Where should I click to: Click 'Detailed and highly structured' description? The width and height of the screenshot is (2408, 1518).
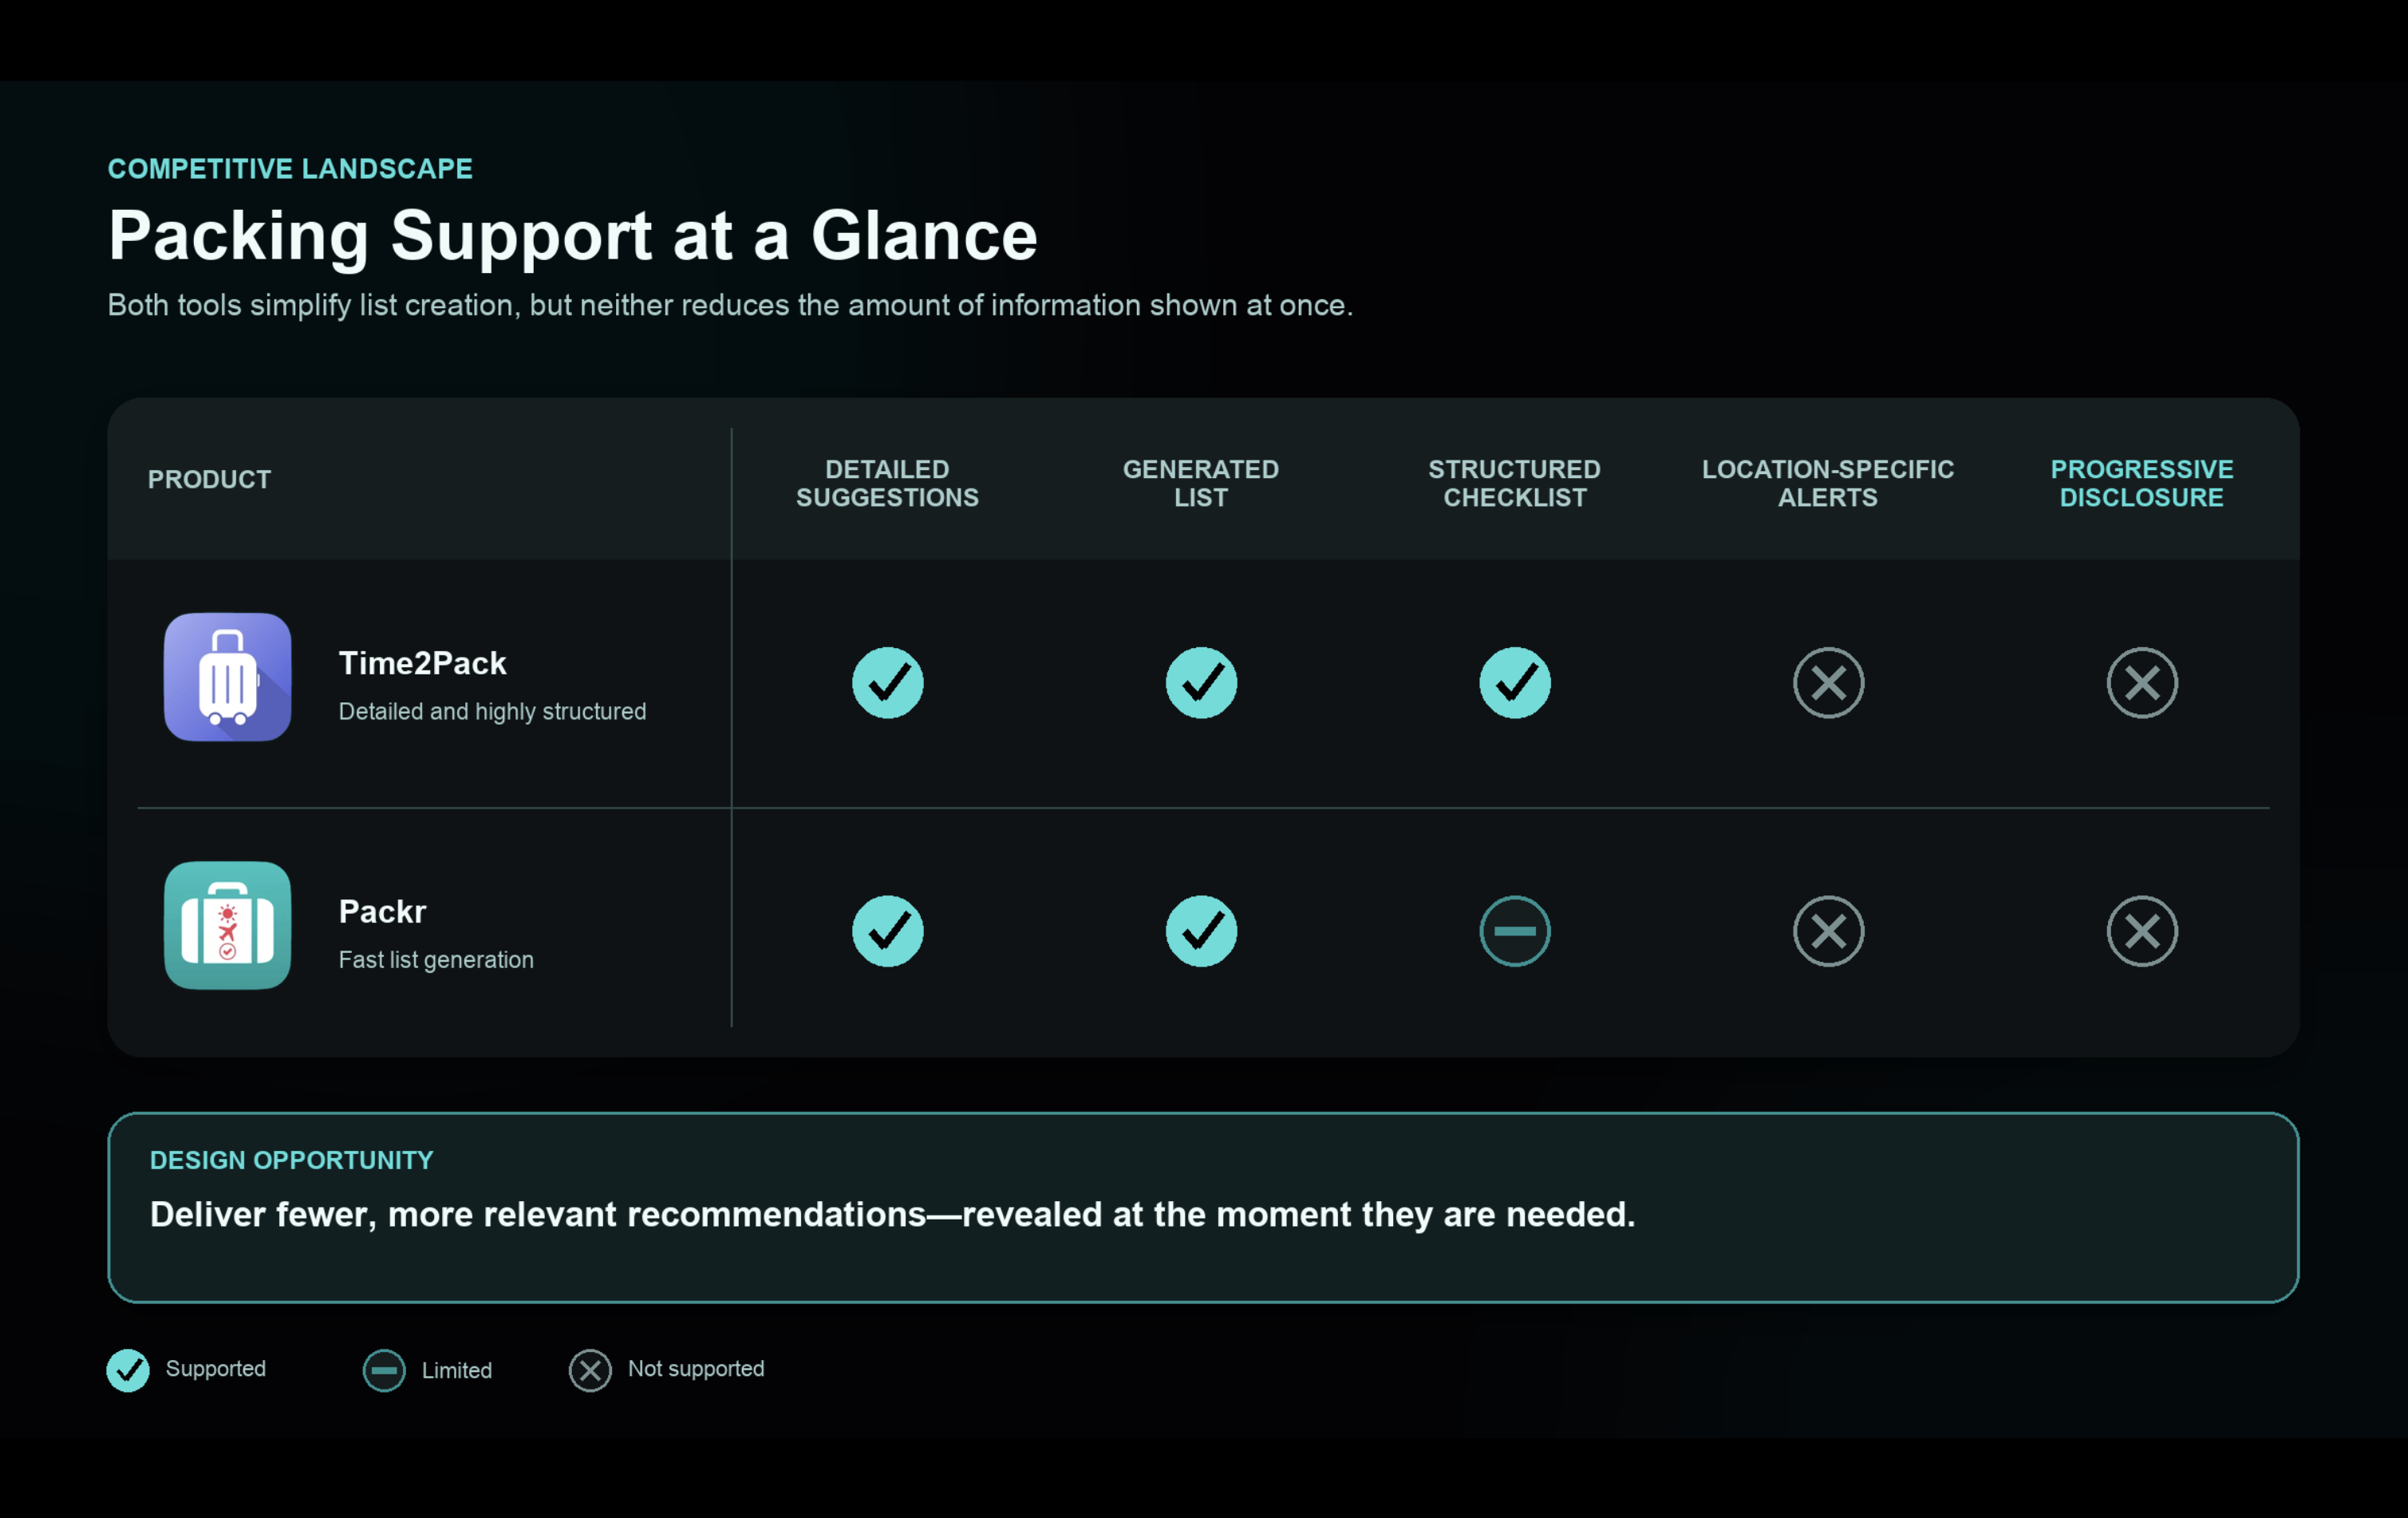click(x=492, y=711)
